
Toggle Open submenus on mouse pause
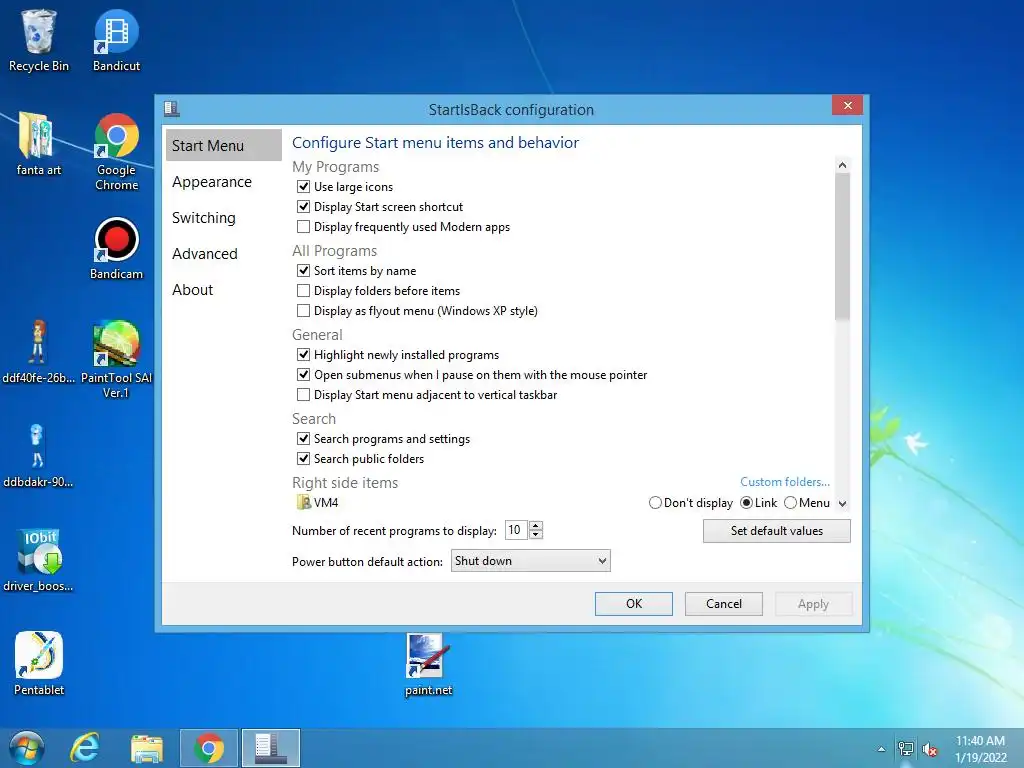coord(303,375)
